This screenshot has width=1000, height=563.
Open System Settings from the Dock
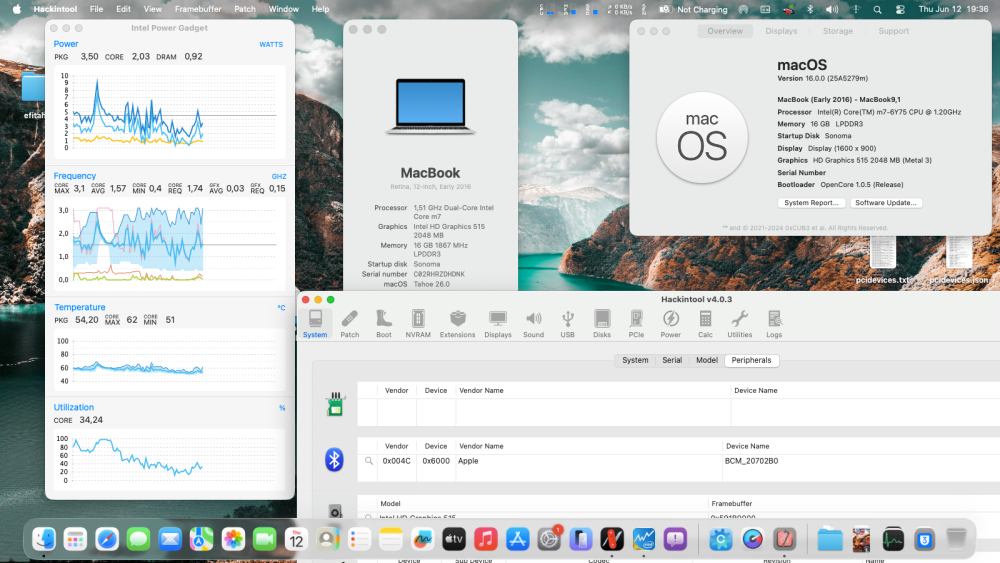[x=549, y=539]
